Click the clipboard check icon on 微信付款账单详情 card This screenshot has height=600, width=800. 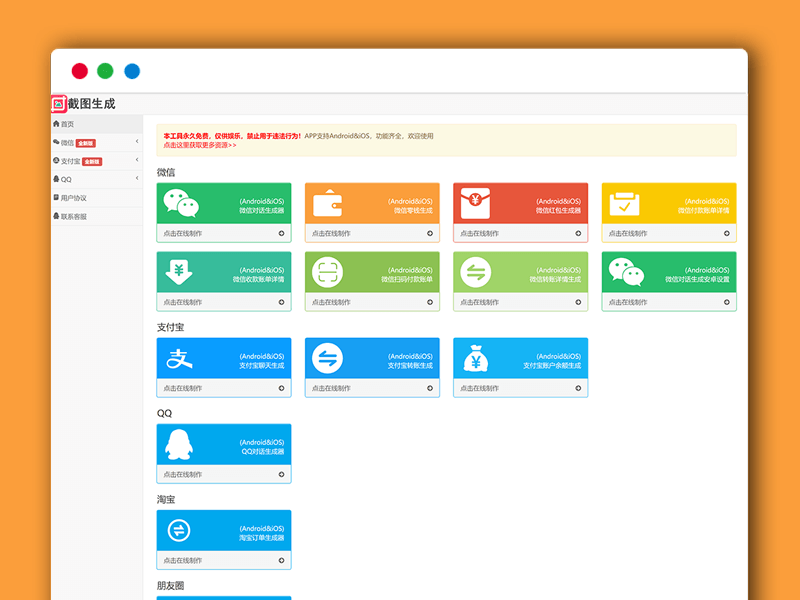pyautogui.click(x=624, y=205)
